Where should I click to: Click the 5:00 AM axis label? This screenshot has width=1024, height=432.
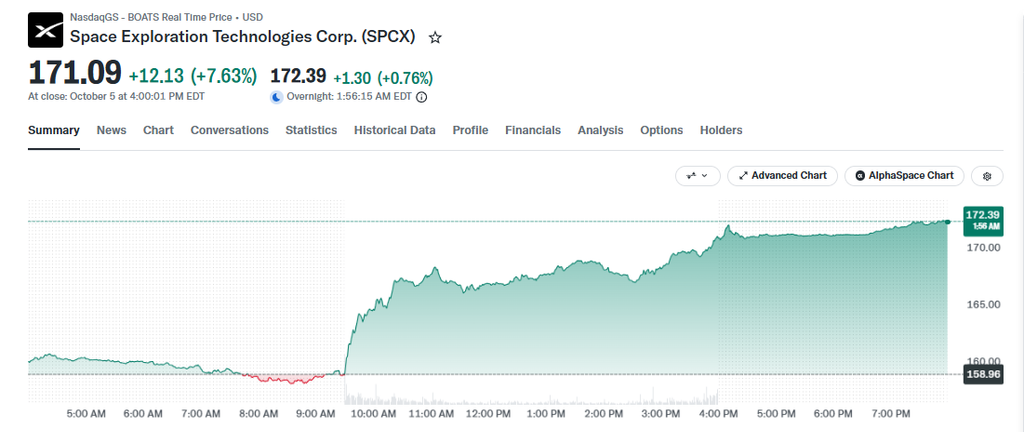pos(86,414)
